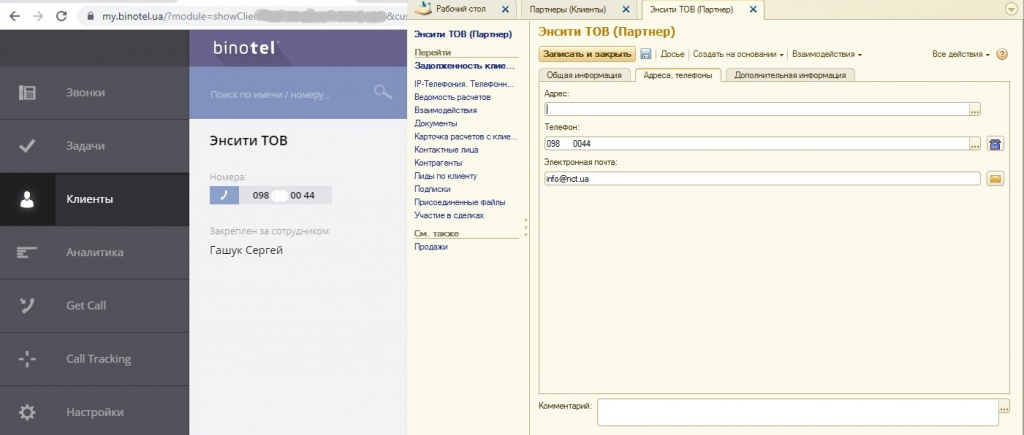
Task: Click the client phone number 098 00 44
Action: (x=285, y=195)
